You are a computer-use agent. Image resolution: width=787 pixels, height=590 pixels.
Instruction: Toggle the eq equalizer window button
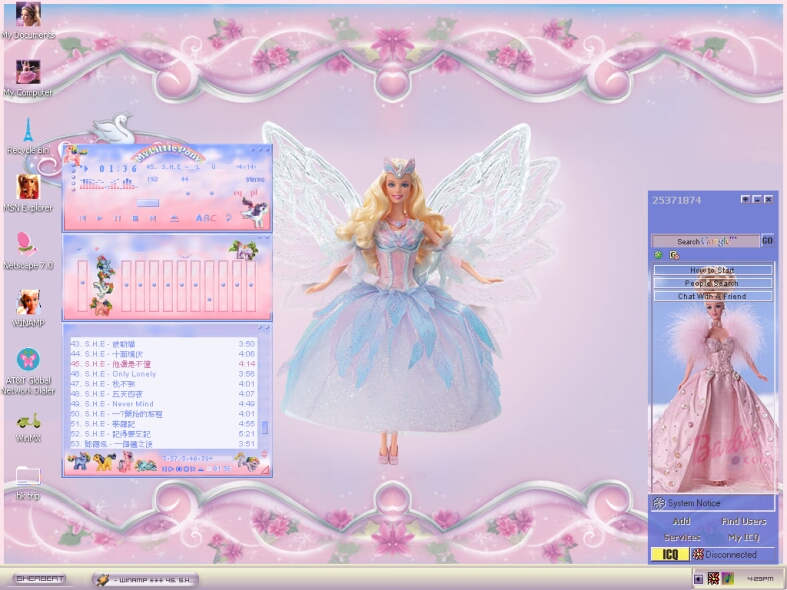[x=237, y=193]
